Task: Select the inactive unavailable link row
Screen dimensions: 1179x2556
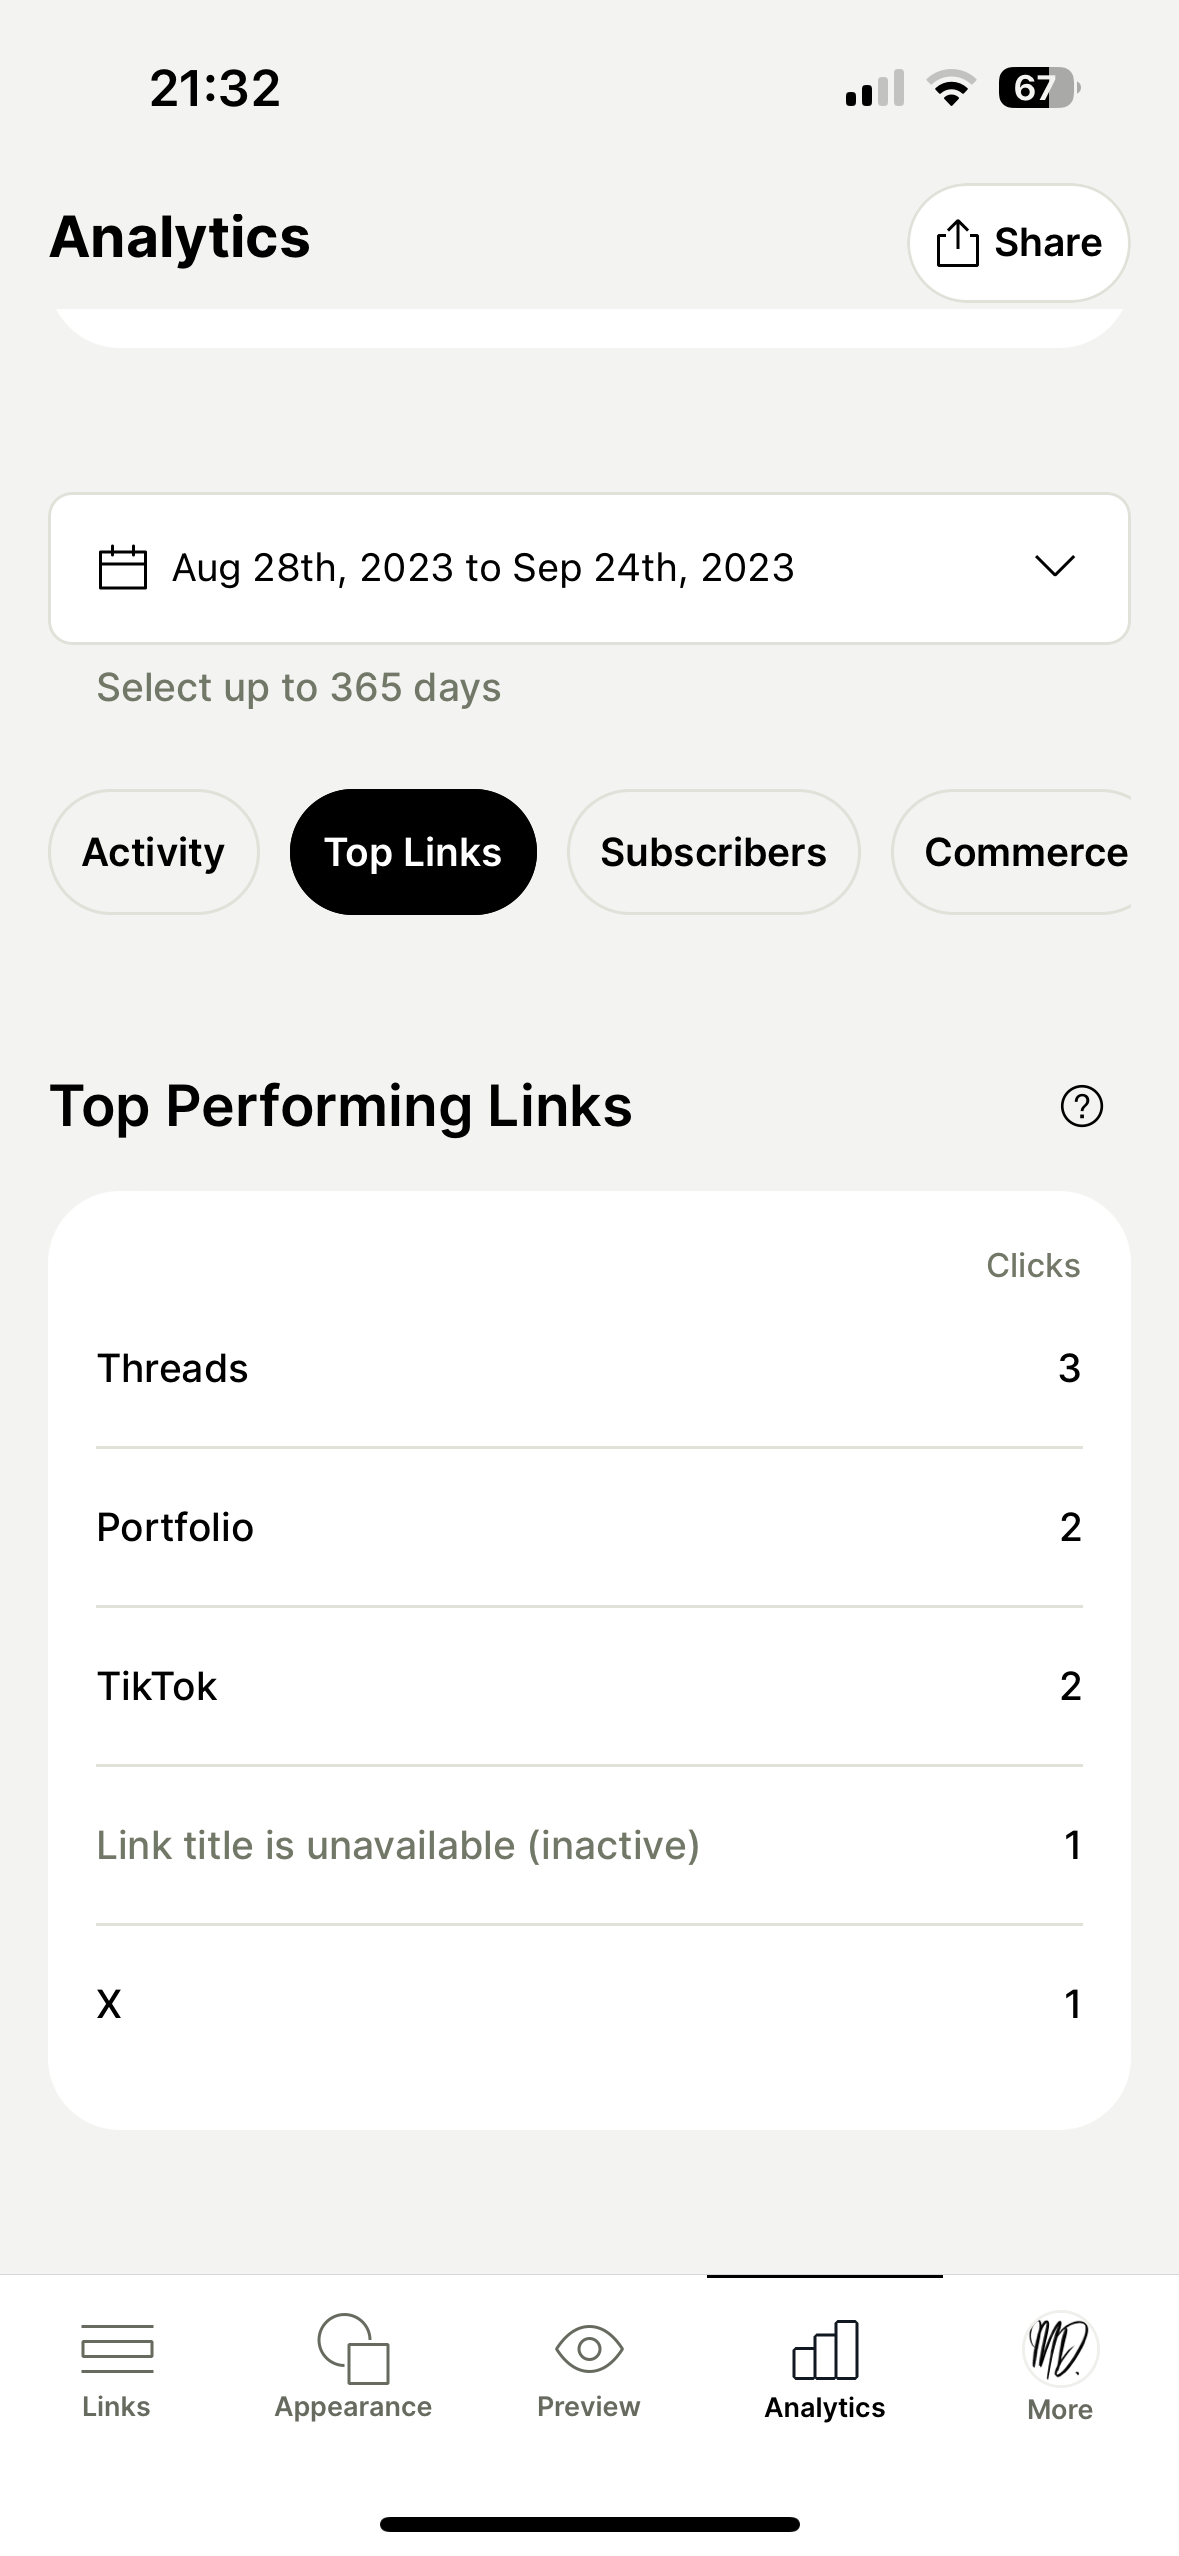Action: coord(589,1845)
